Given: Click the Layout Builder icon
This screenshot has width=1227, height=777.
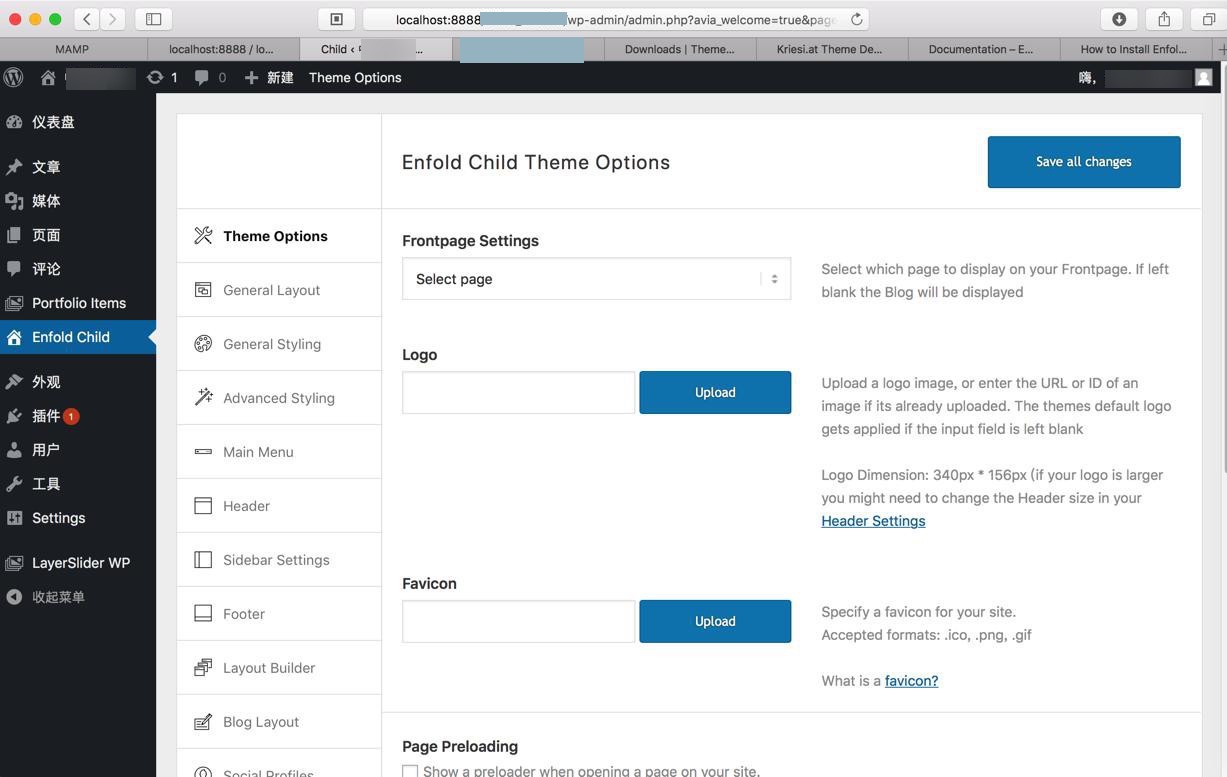Looking at the screenshot, I should pyautogui.click(x=203, y=668).
